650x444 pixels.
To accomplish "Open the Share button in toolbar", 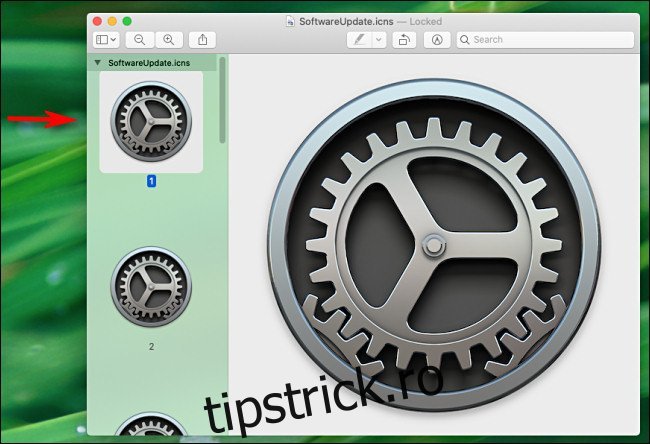I will pyautogui.click(x=203, y=40).
